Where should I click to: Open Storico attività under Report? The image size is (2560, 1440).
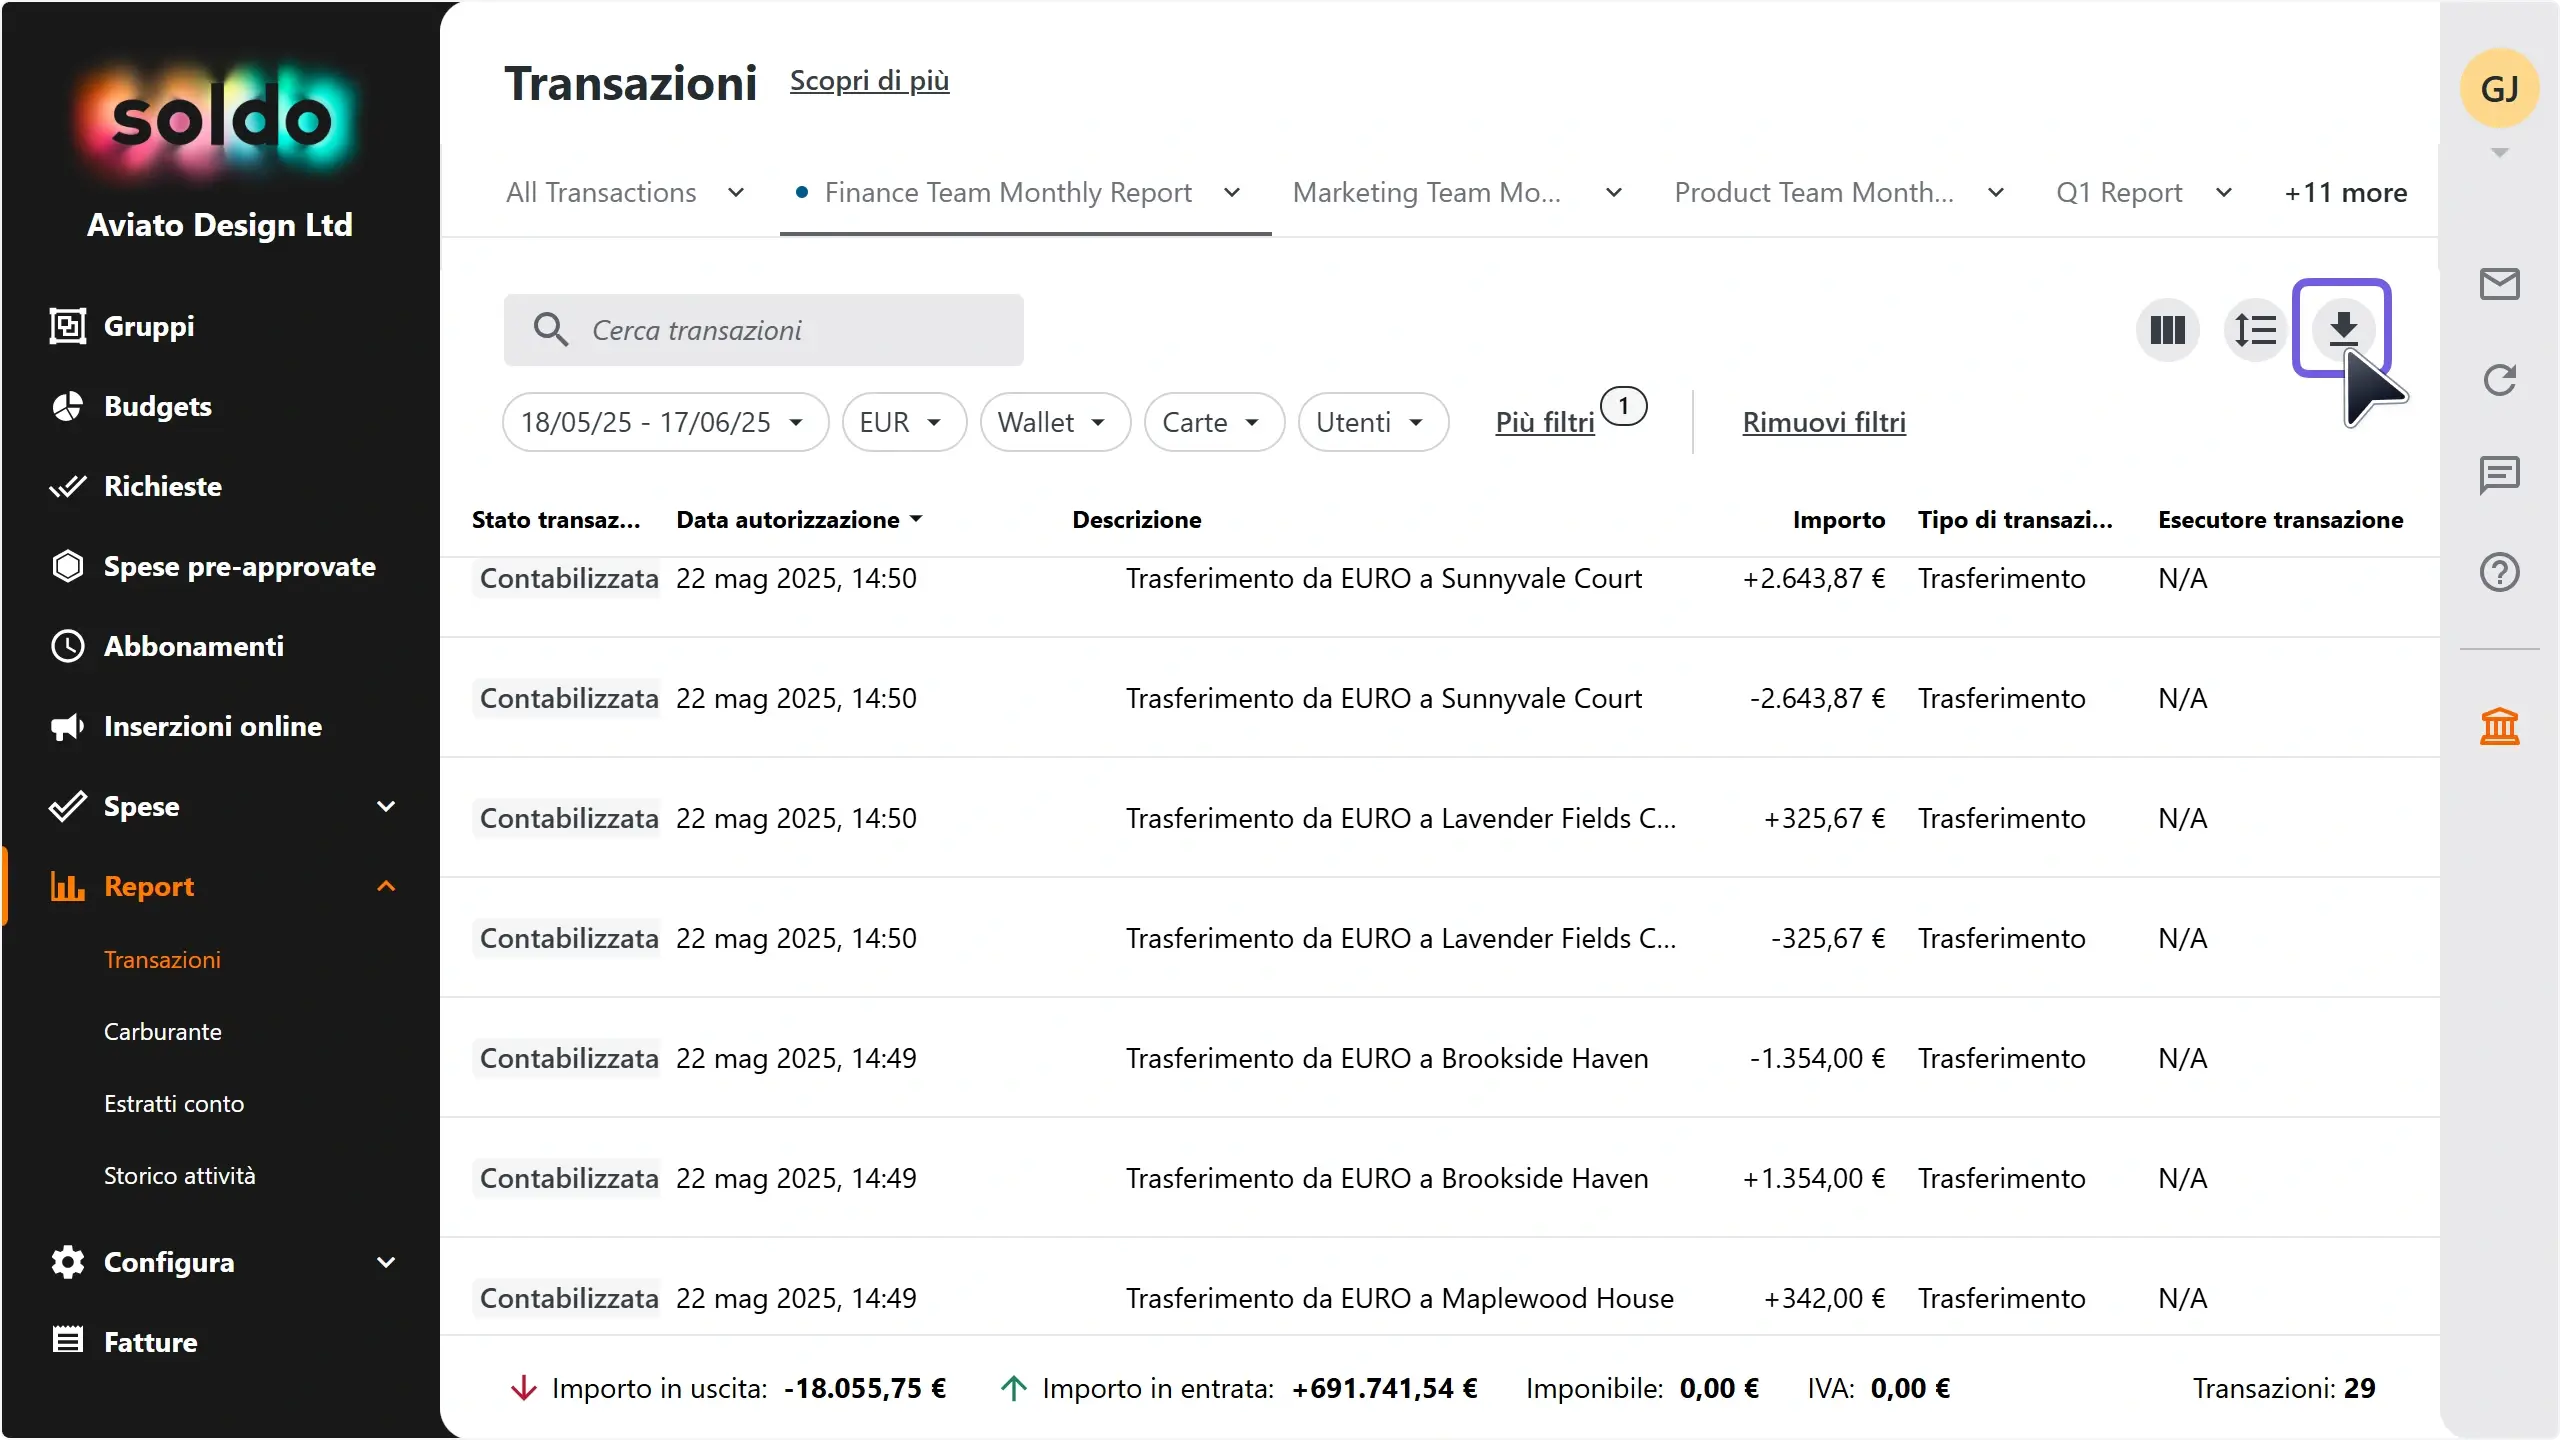click(x=180, y=1175)
